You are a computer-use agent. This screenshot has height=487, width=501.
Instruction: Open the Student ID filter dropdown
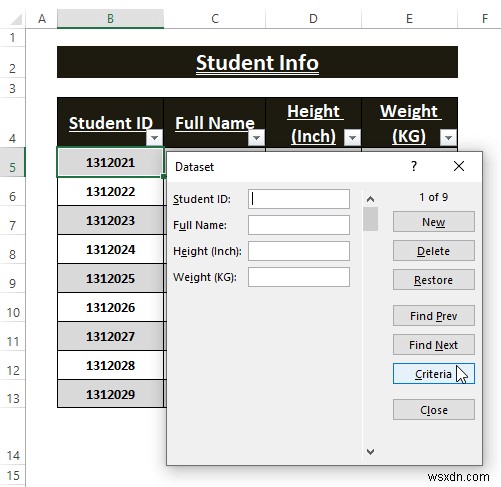click(154, 137)
